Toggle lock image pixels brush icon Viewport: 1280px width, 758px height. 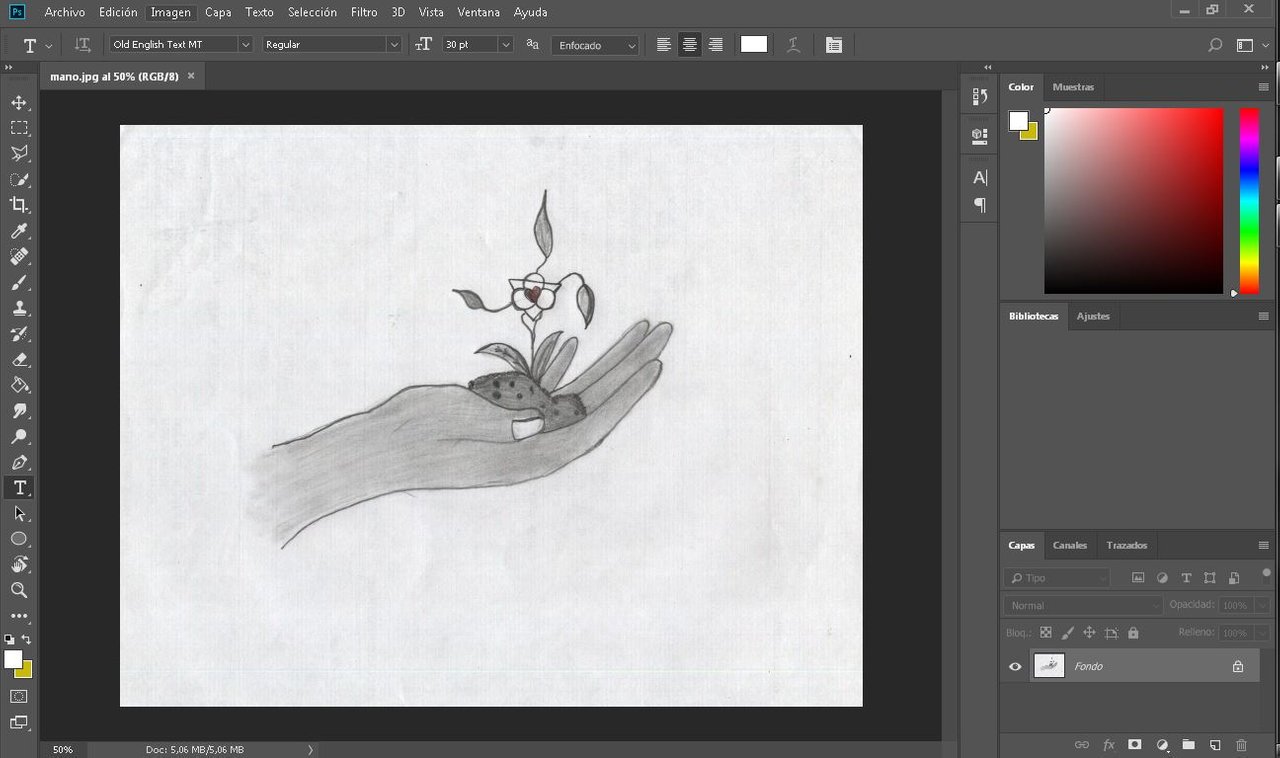click(1067, 633)
